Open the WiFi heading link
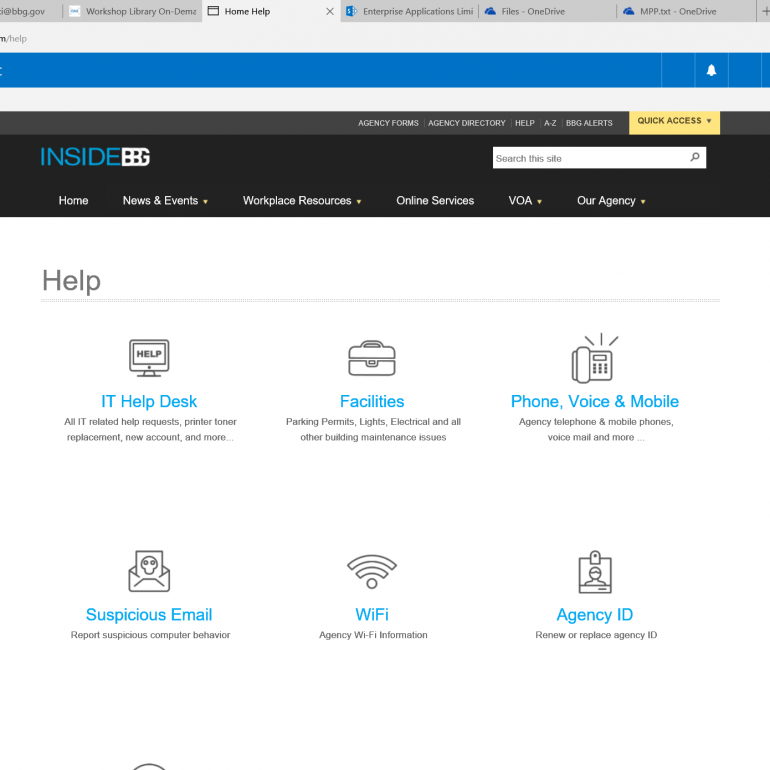 click(372, 615)
